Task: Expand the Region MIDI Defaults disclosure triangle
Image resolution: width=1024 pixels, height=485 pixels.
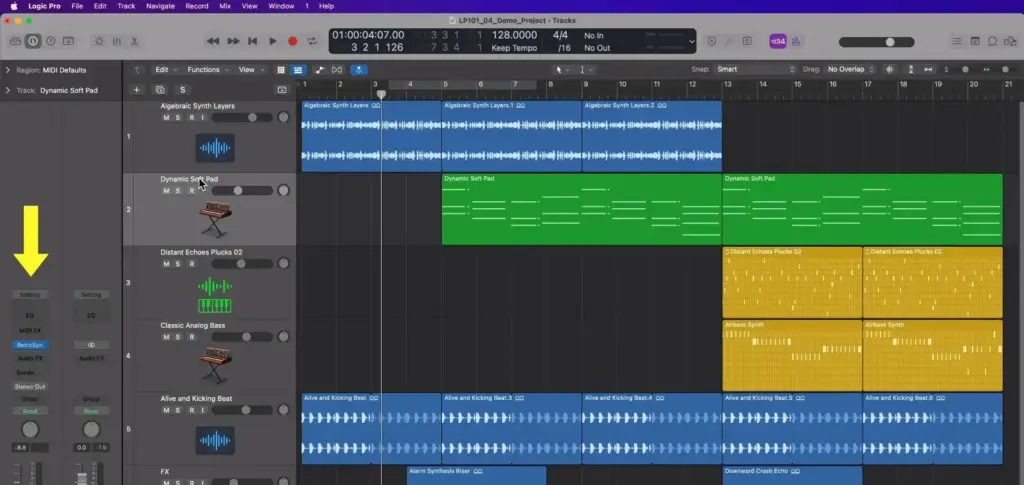Action: pos(8,70)
